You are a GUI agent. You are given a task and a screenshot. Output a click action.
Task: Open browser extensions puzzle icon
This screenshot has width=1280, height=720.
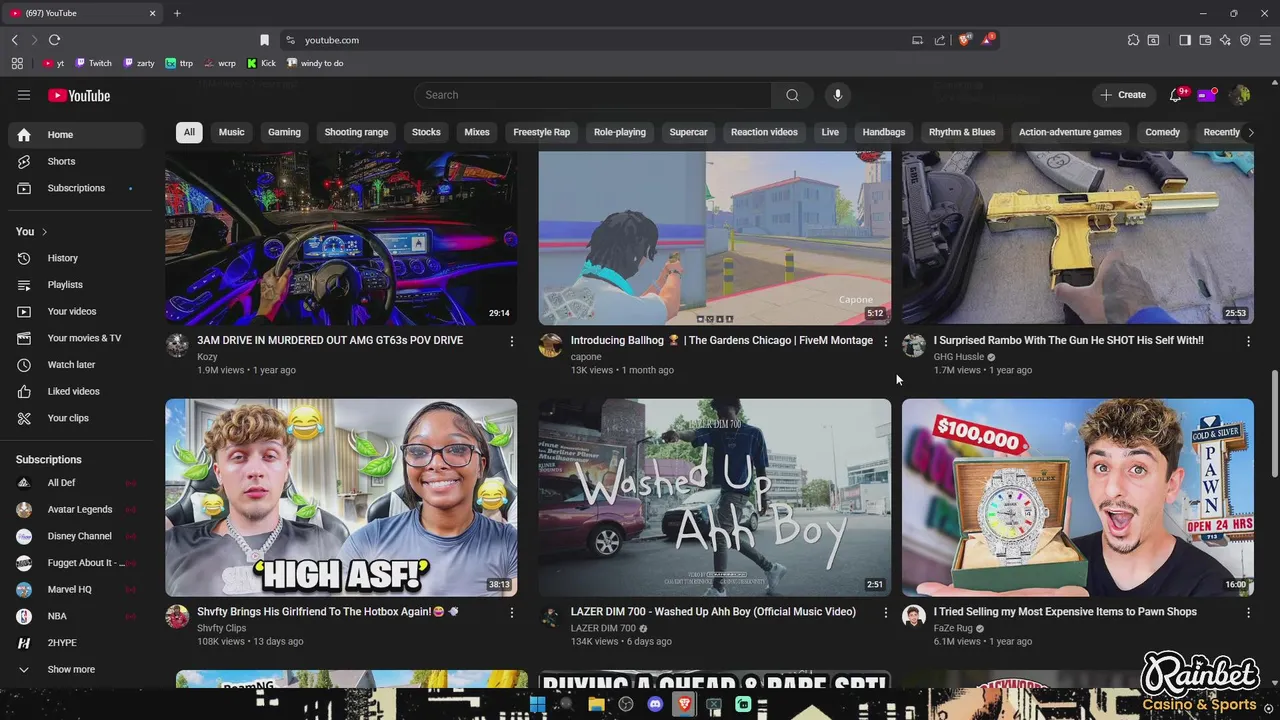coord(1133,40)
